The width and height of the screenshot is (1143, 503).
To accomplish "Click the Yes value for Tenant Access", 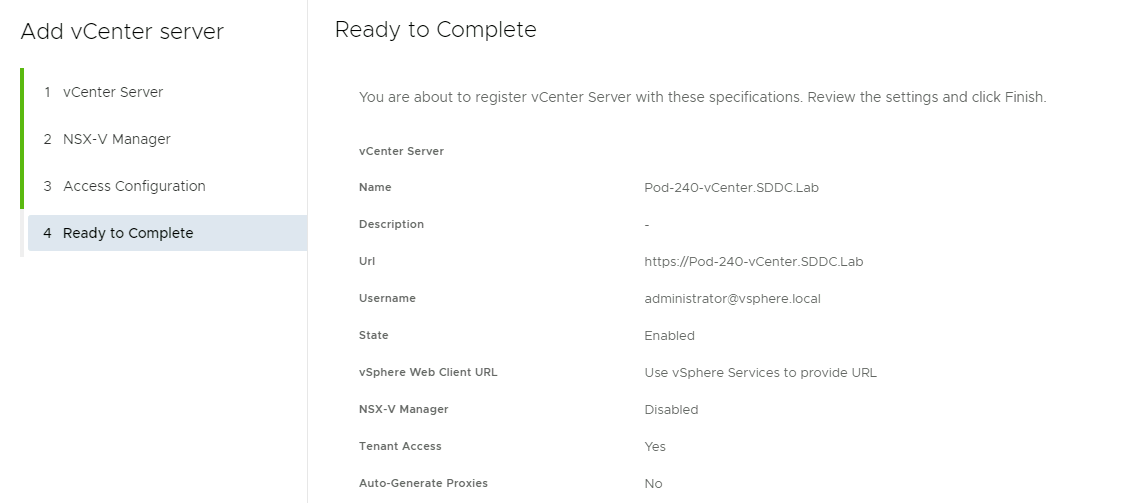I will (655, 447).
